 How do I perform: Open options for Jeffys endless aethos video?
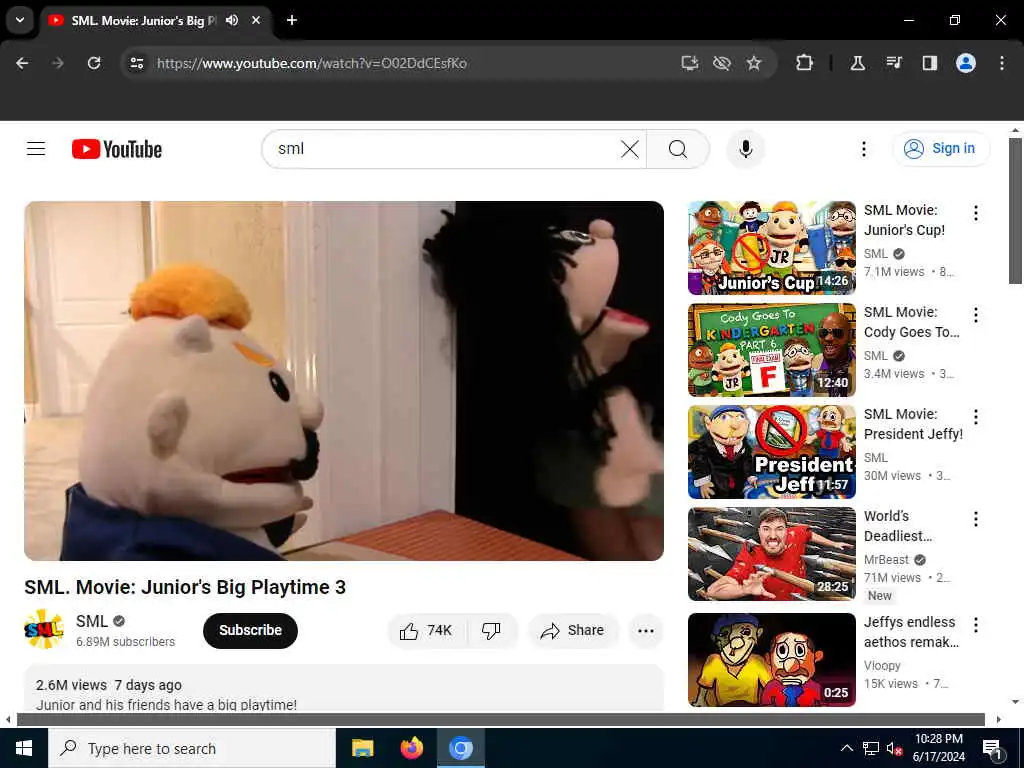(x=975, y=624)
